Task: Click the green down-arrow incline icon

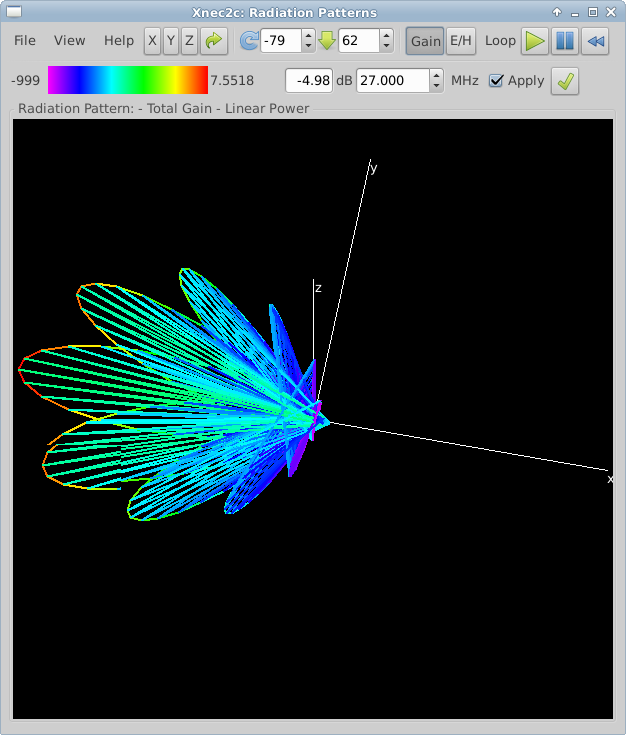Action: coord(327,41)
